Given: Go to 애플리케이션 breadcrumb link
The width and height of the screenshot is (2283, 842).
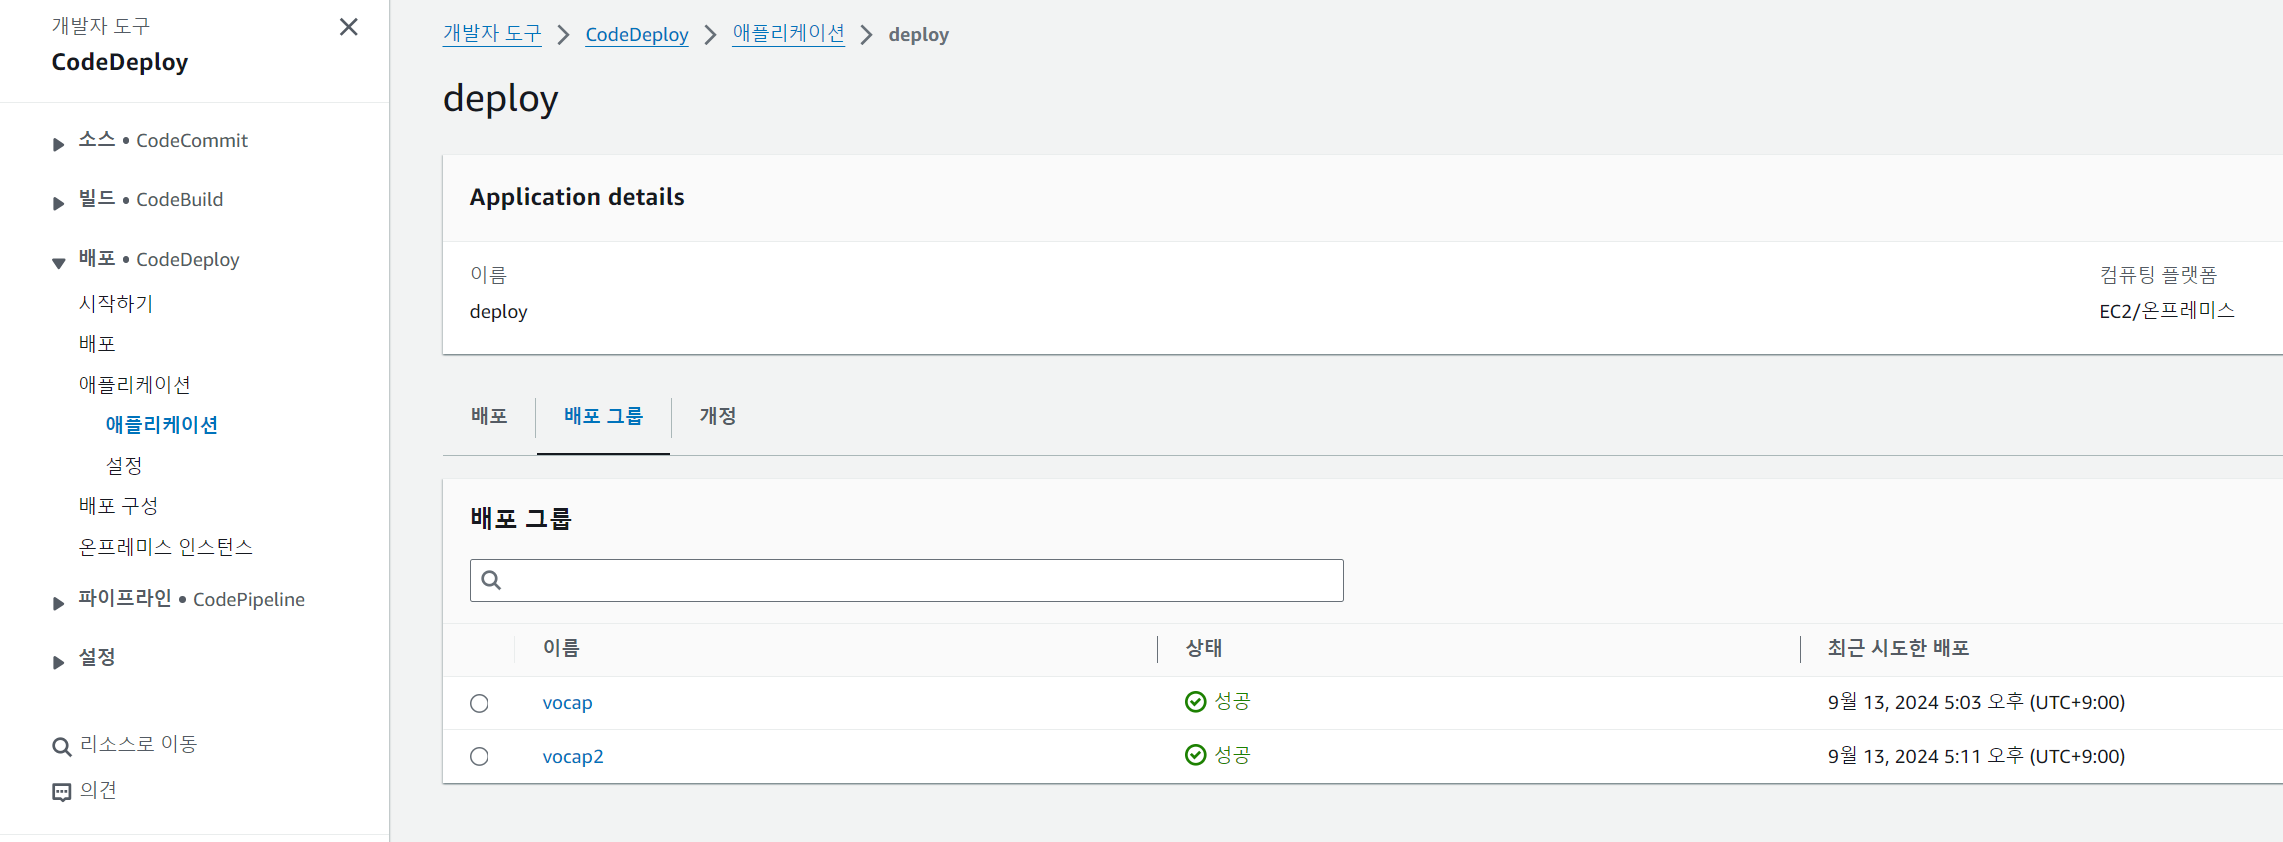Looking at the screenshot, I should (x=788, y=34).
